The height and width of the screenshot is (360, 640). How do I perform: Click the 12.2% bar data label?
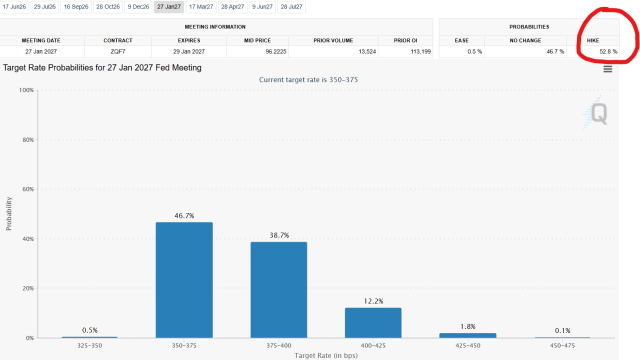click(x=373, y=301)
